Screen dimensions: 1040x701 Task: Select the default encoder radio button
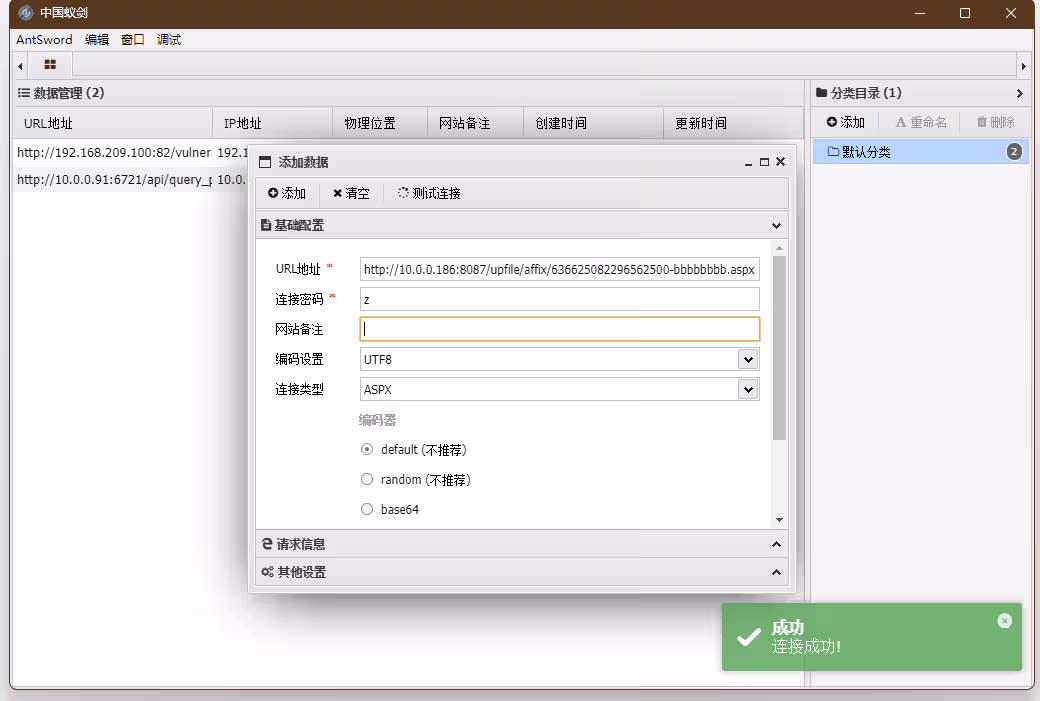[367, 450]
